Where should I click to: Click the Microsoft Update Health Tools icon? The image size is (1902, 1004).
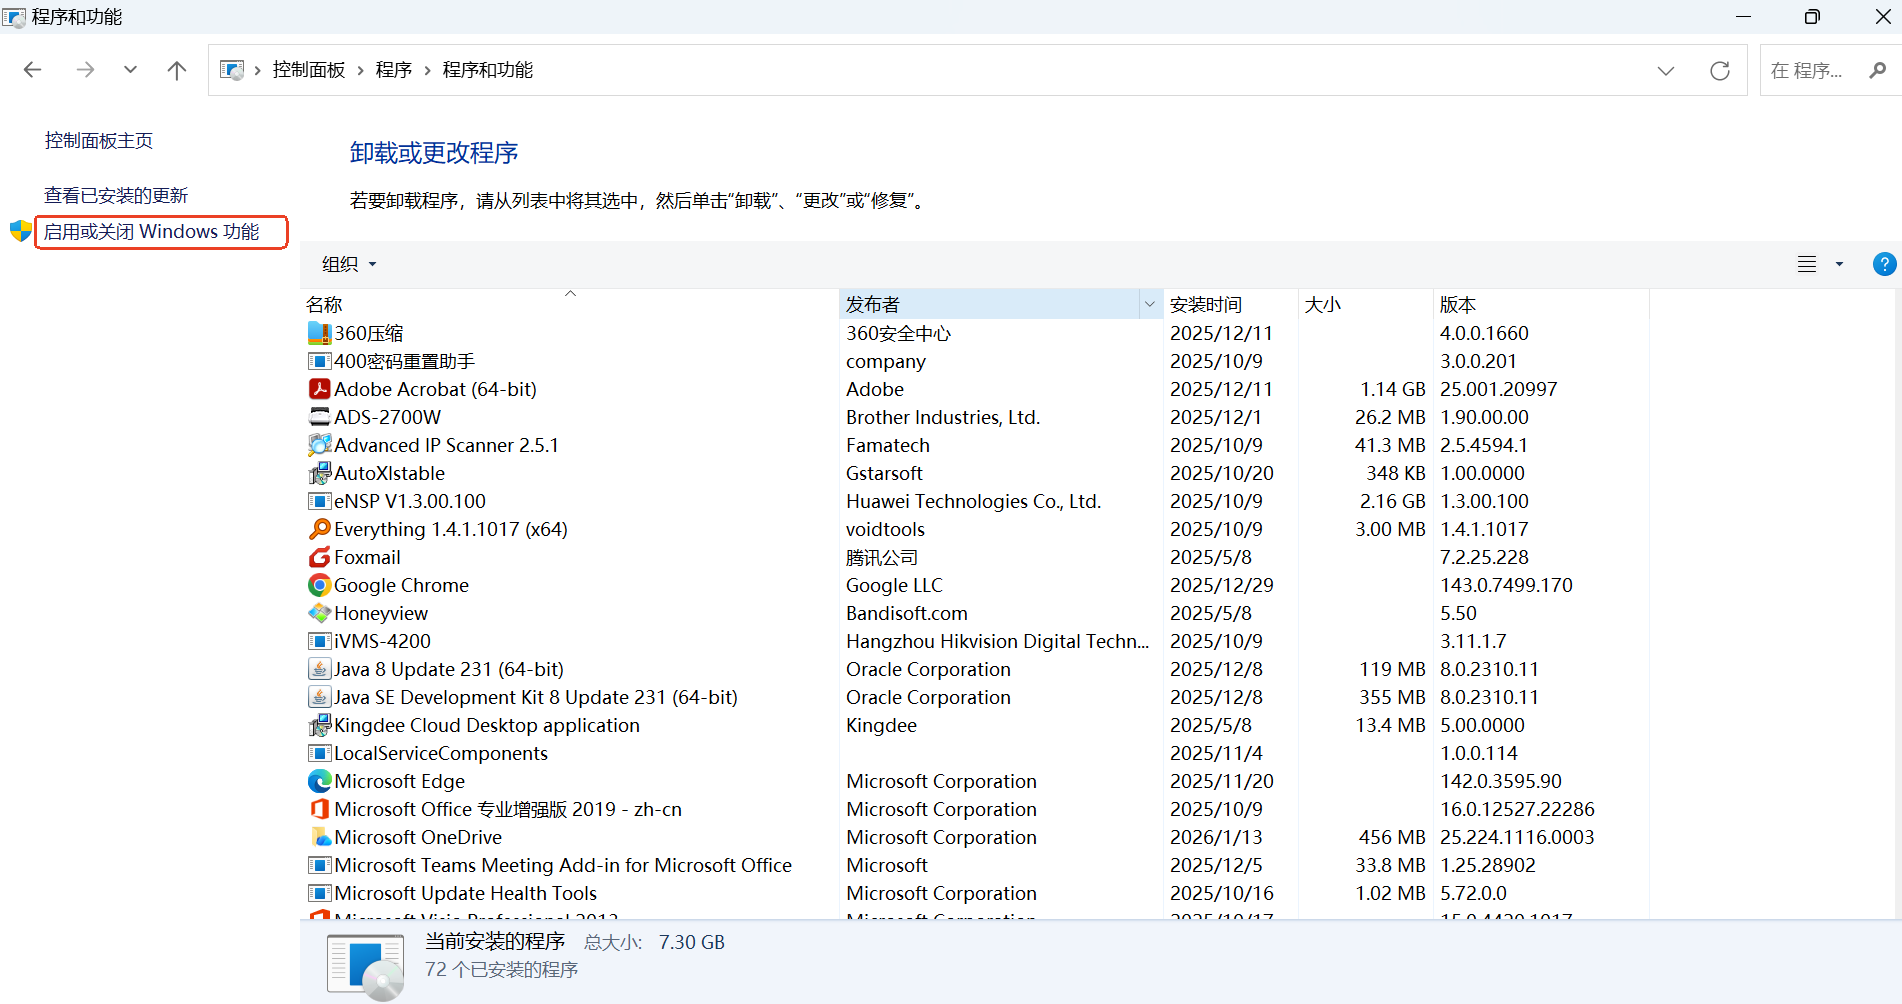click(x=319, y=893)
